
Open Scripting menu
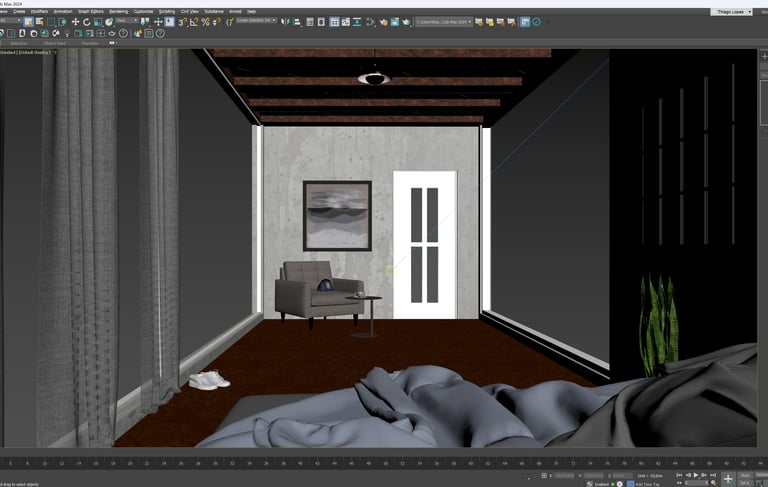click(167, 11)
